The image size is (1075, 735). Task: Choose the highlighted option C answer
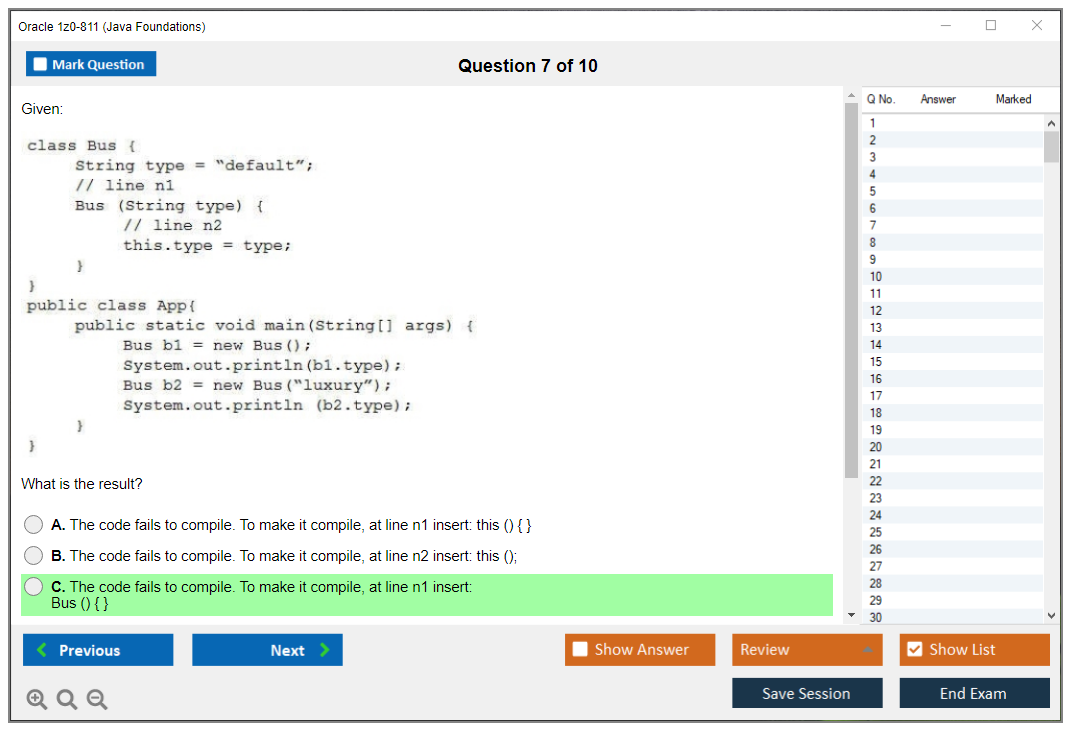33,587
